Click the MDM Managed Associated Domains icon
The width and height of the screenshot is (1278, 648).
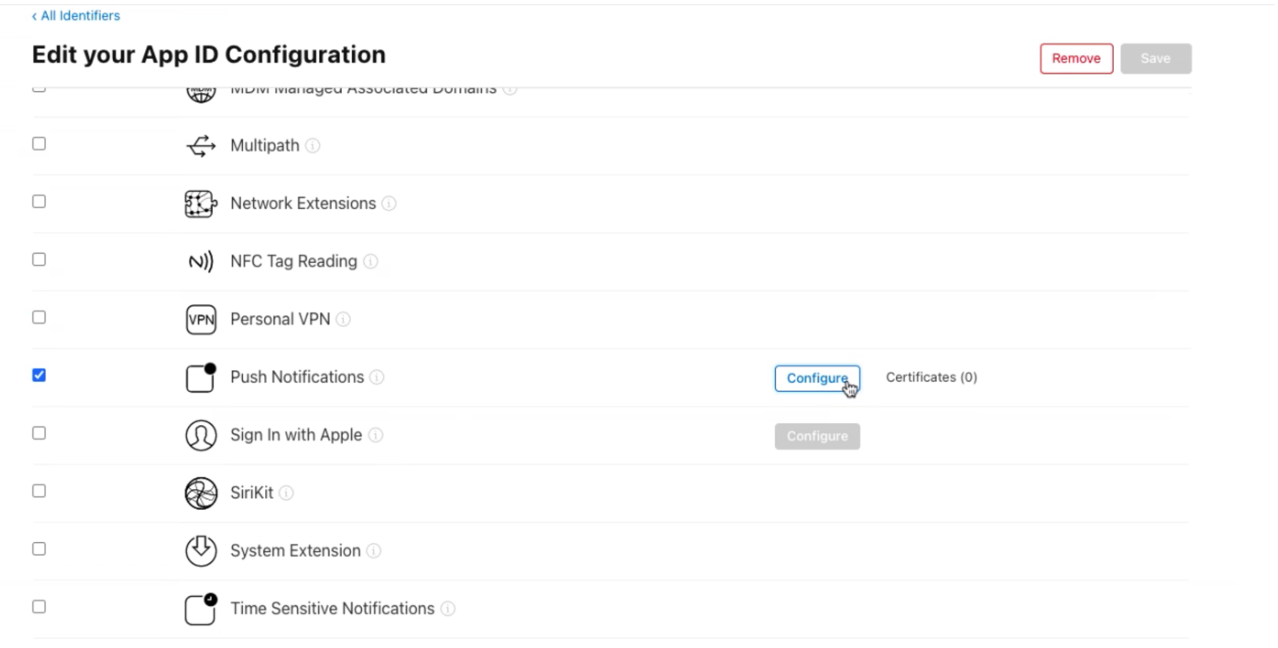pyautogui.click(x=200, y=89)
